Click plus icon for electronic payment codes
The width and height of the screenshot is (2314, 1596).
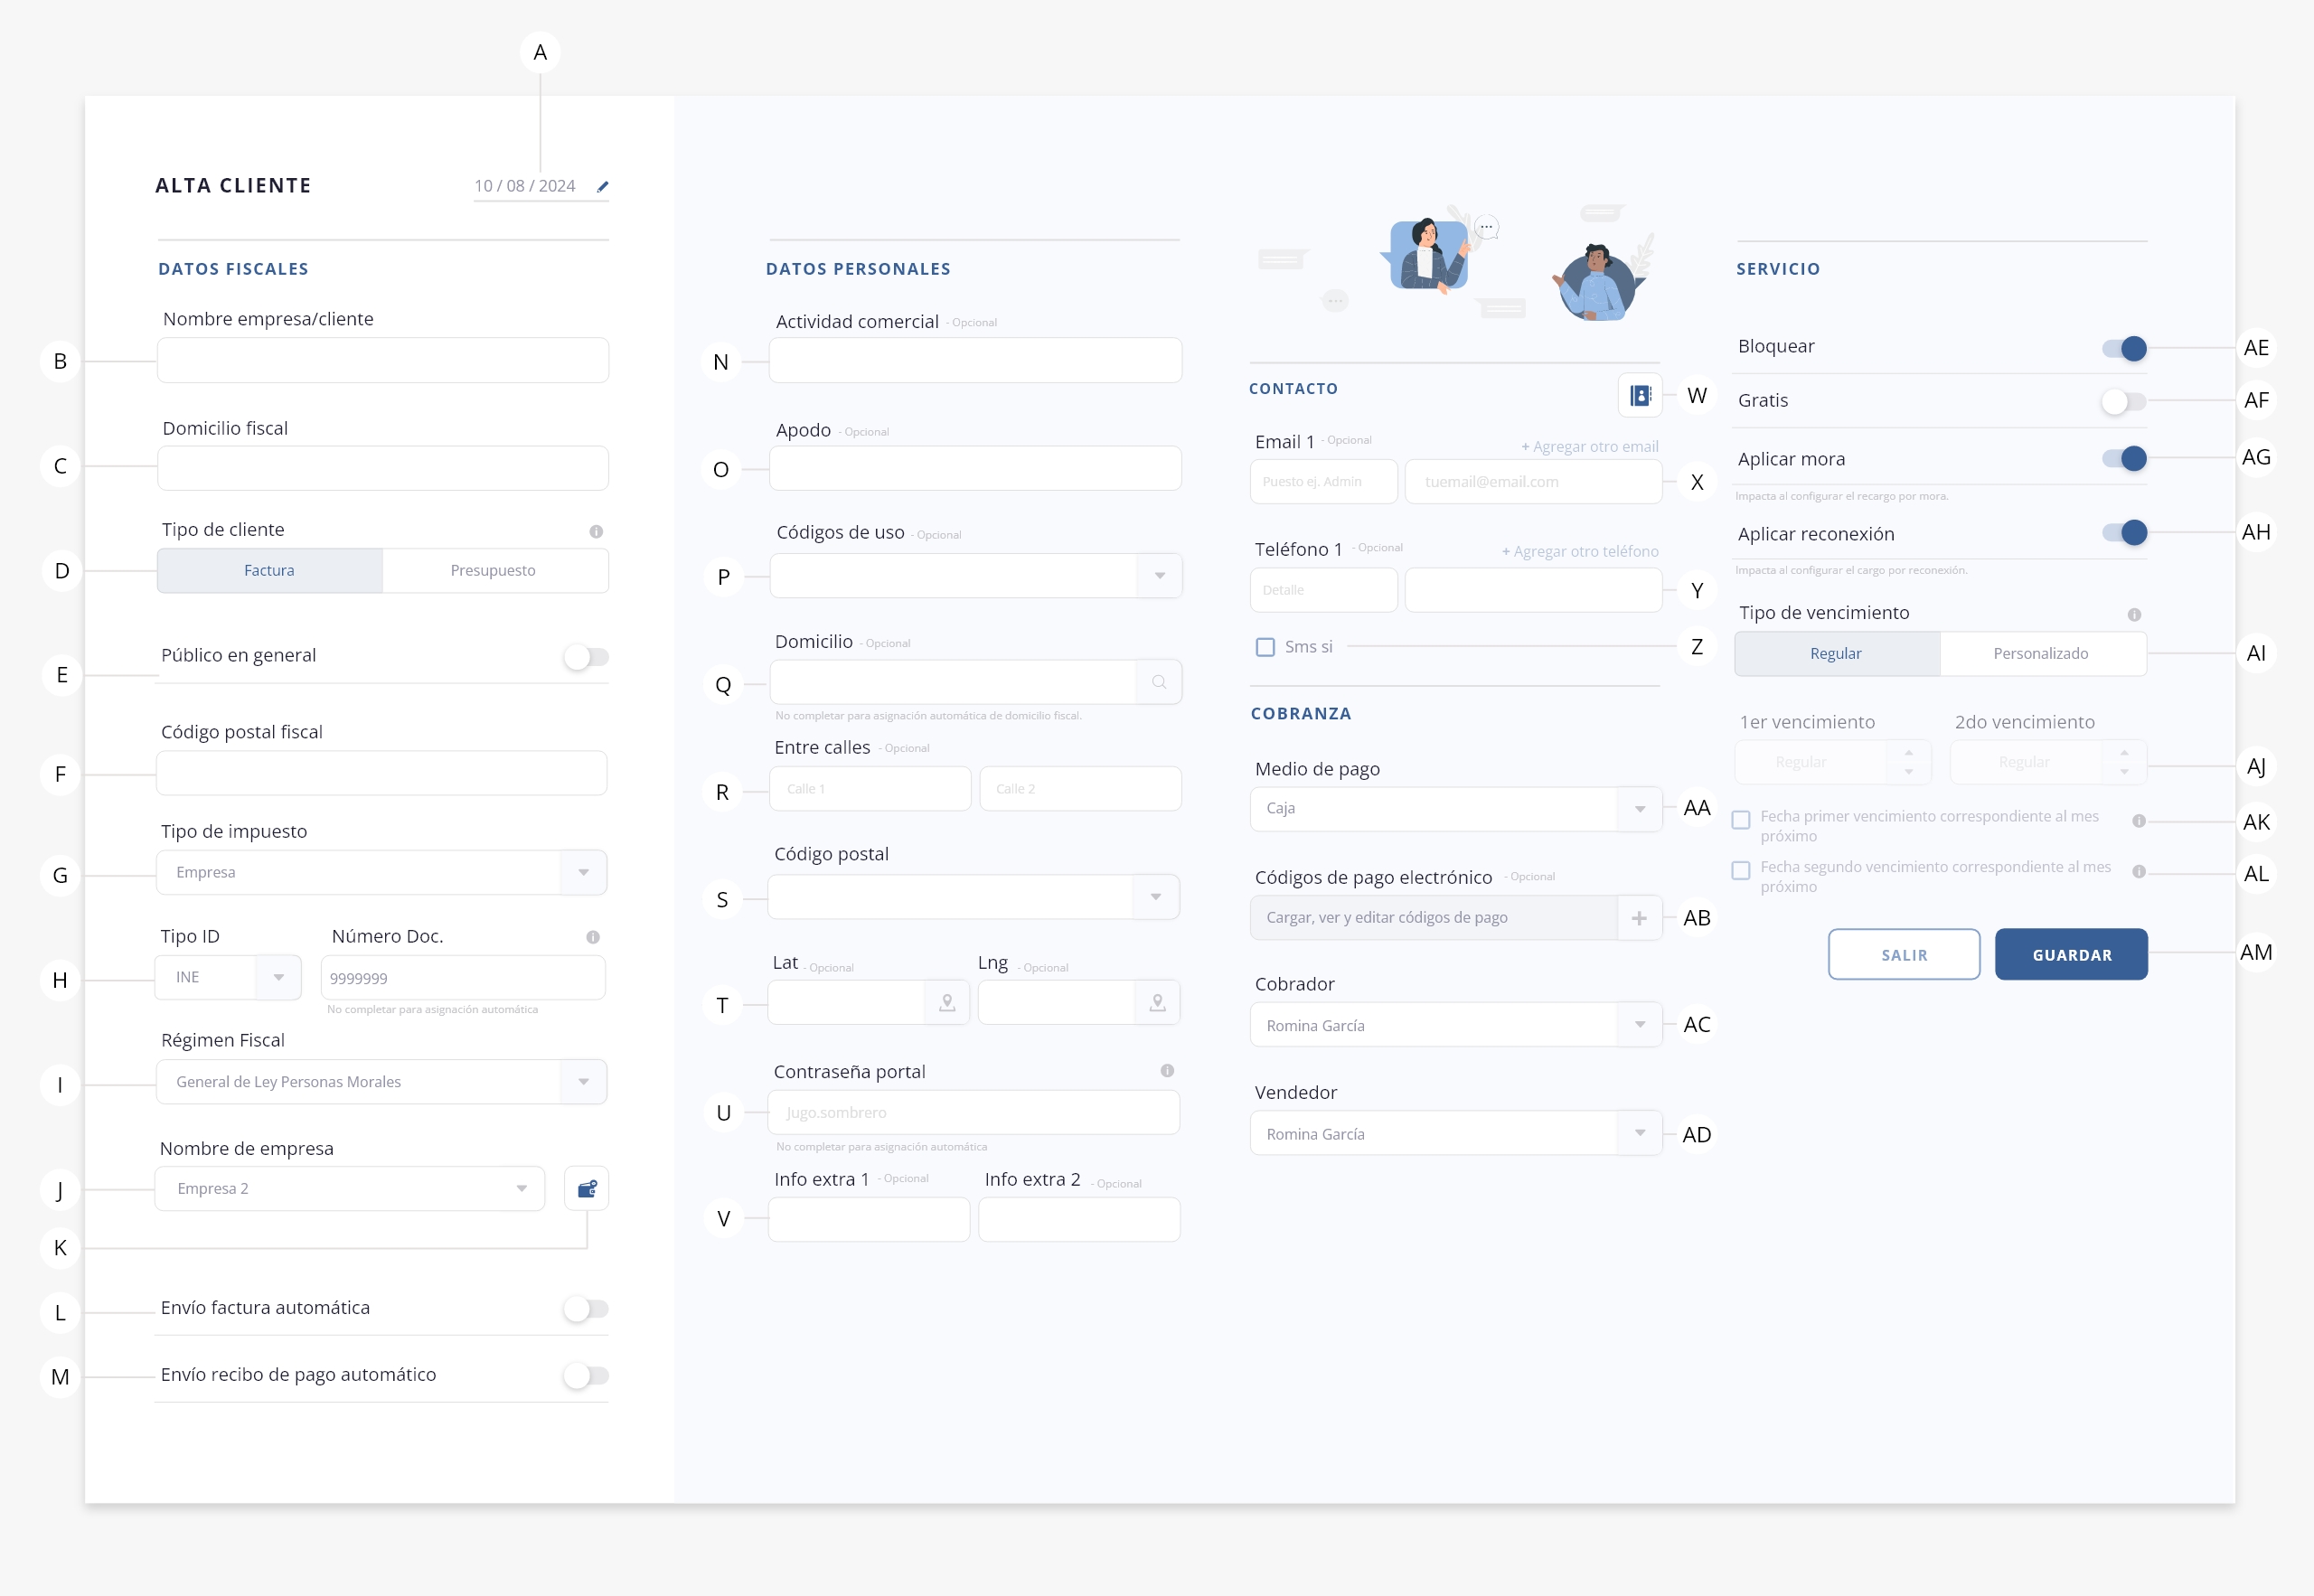coord(1639,918)
